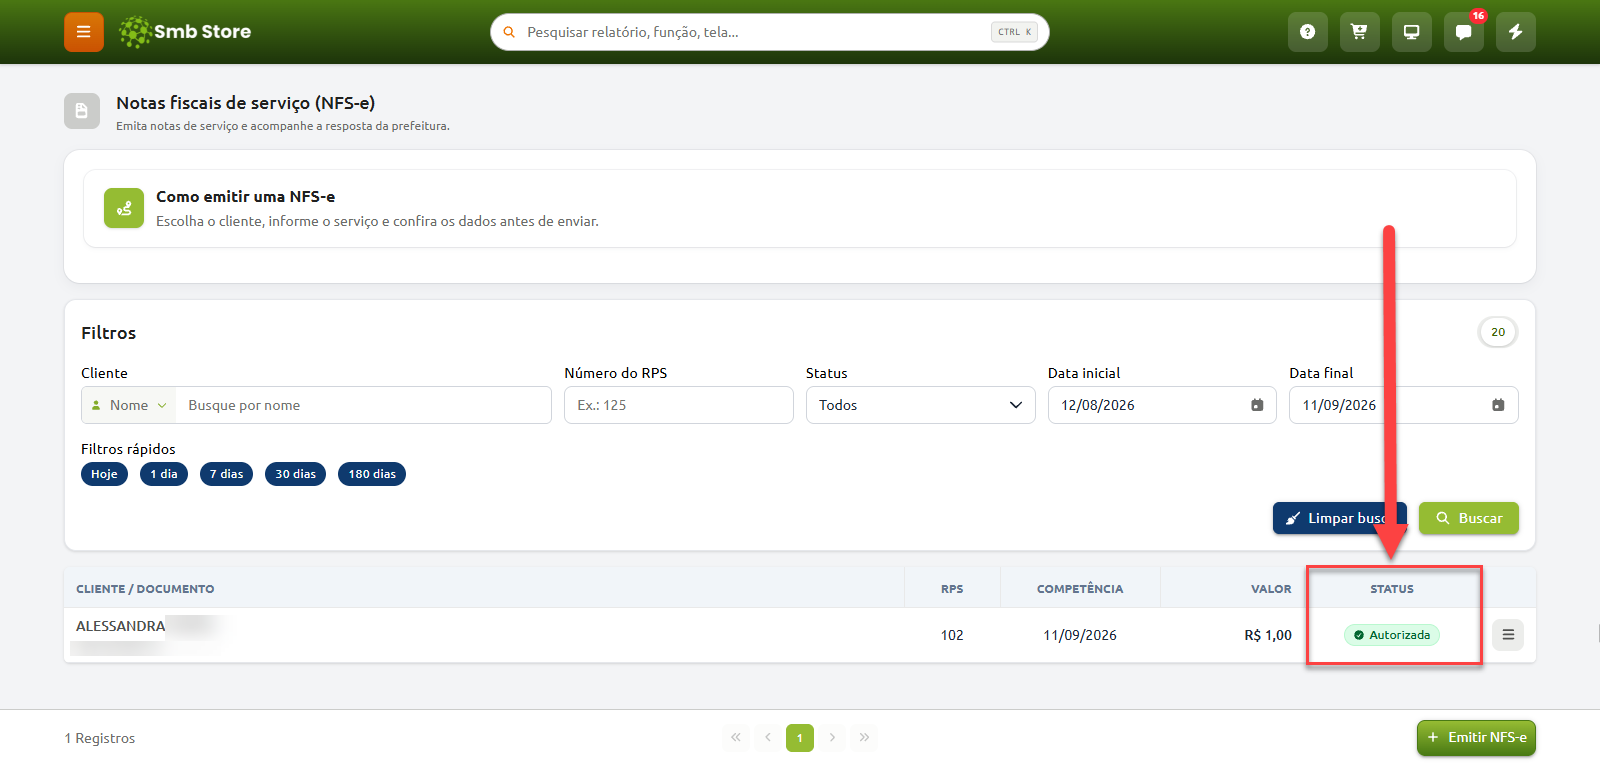Apply the Hoje quick filter
Viewport: 1600px width, 765px height.
click(x=104, y=474)
